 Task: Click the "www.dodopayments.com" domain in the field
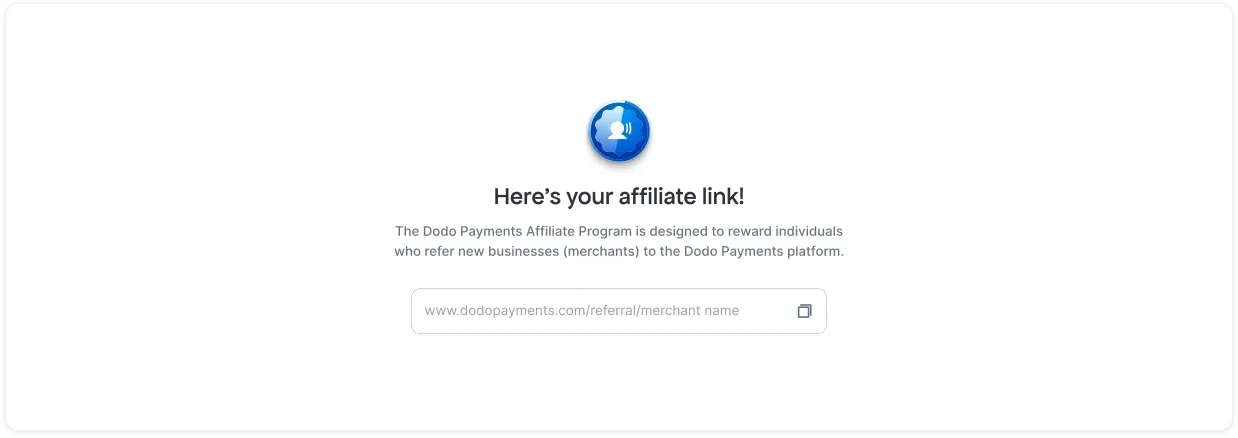[502, 311]
